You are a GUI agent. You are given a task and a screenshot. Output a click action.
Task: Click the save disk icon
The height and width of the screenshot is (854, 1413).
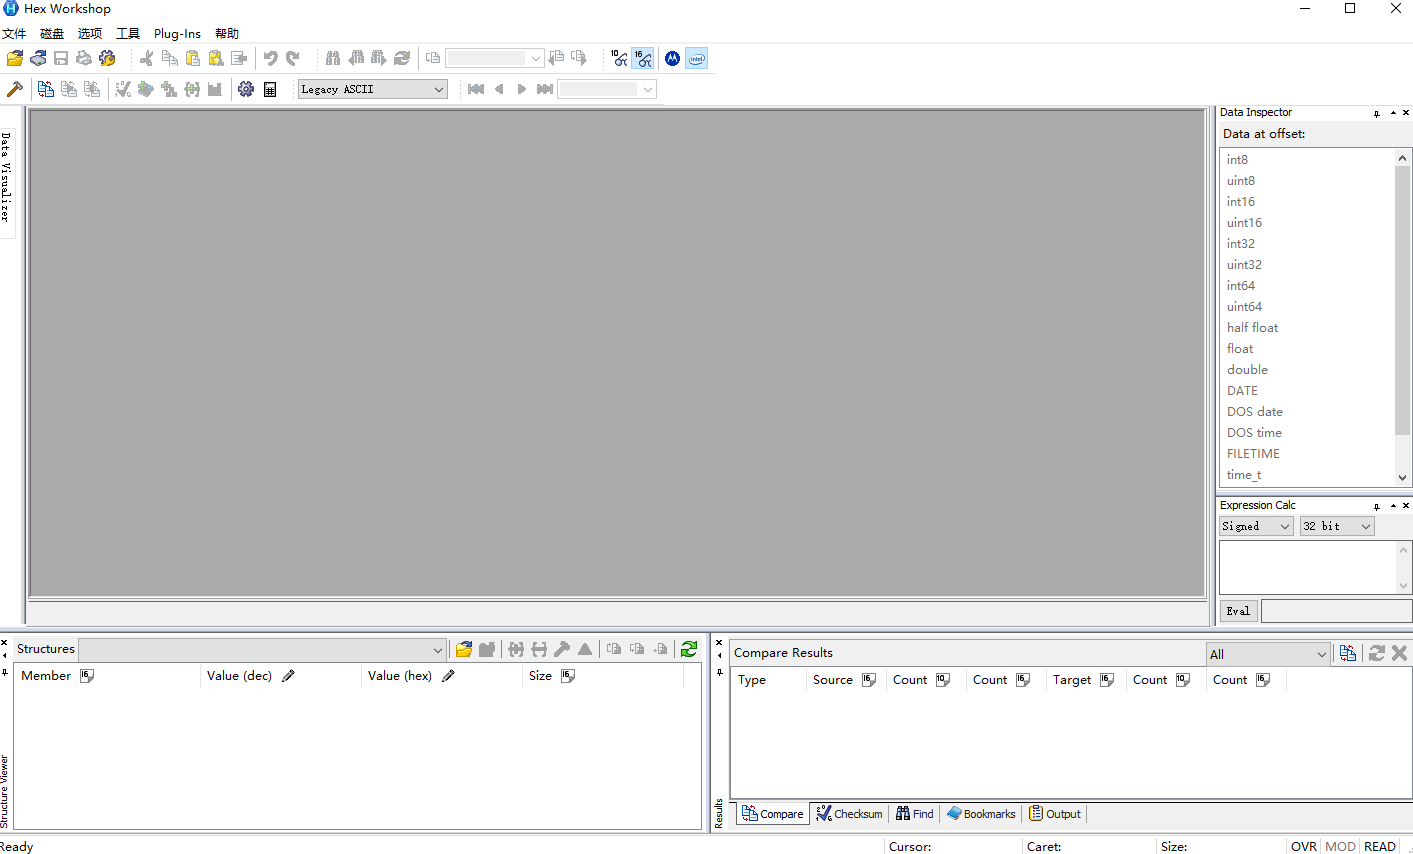click(x=61, y=59)
